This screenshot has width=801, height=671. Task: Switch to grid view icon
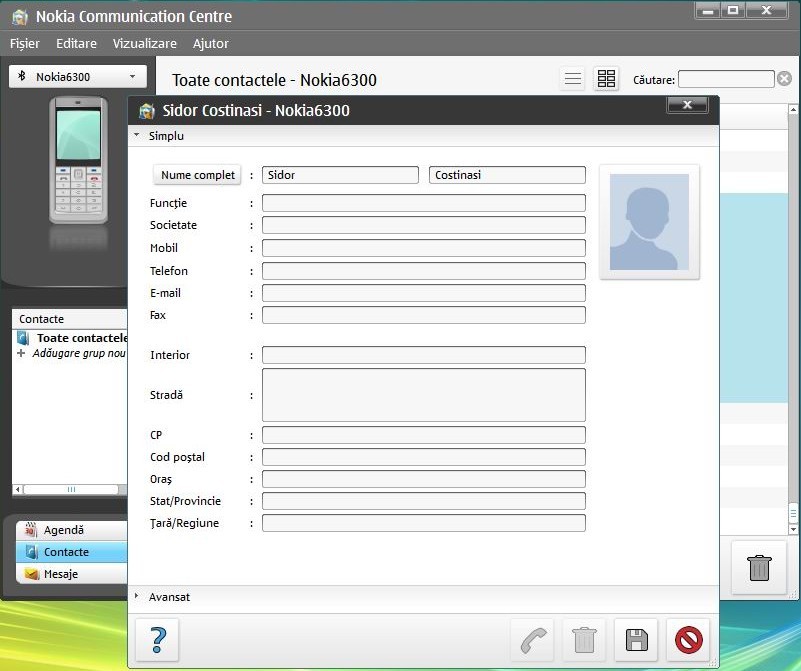[606, 79]
